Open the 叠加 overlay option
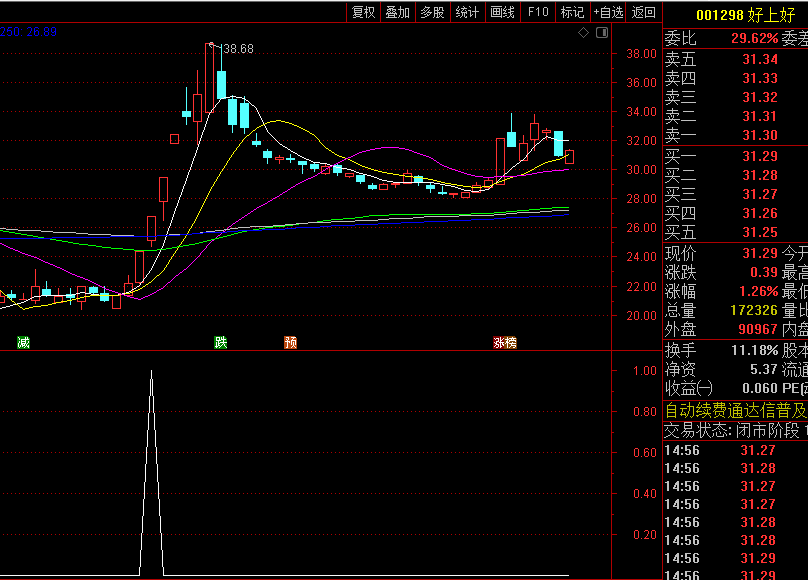The height and width of the screenshot is (580, 808). pyautogui.click(x=397, y=12)
